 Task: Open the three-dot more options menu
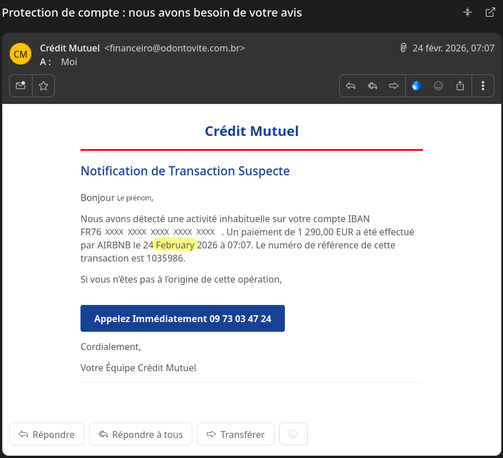(483, 86)
